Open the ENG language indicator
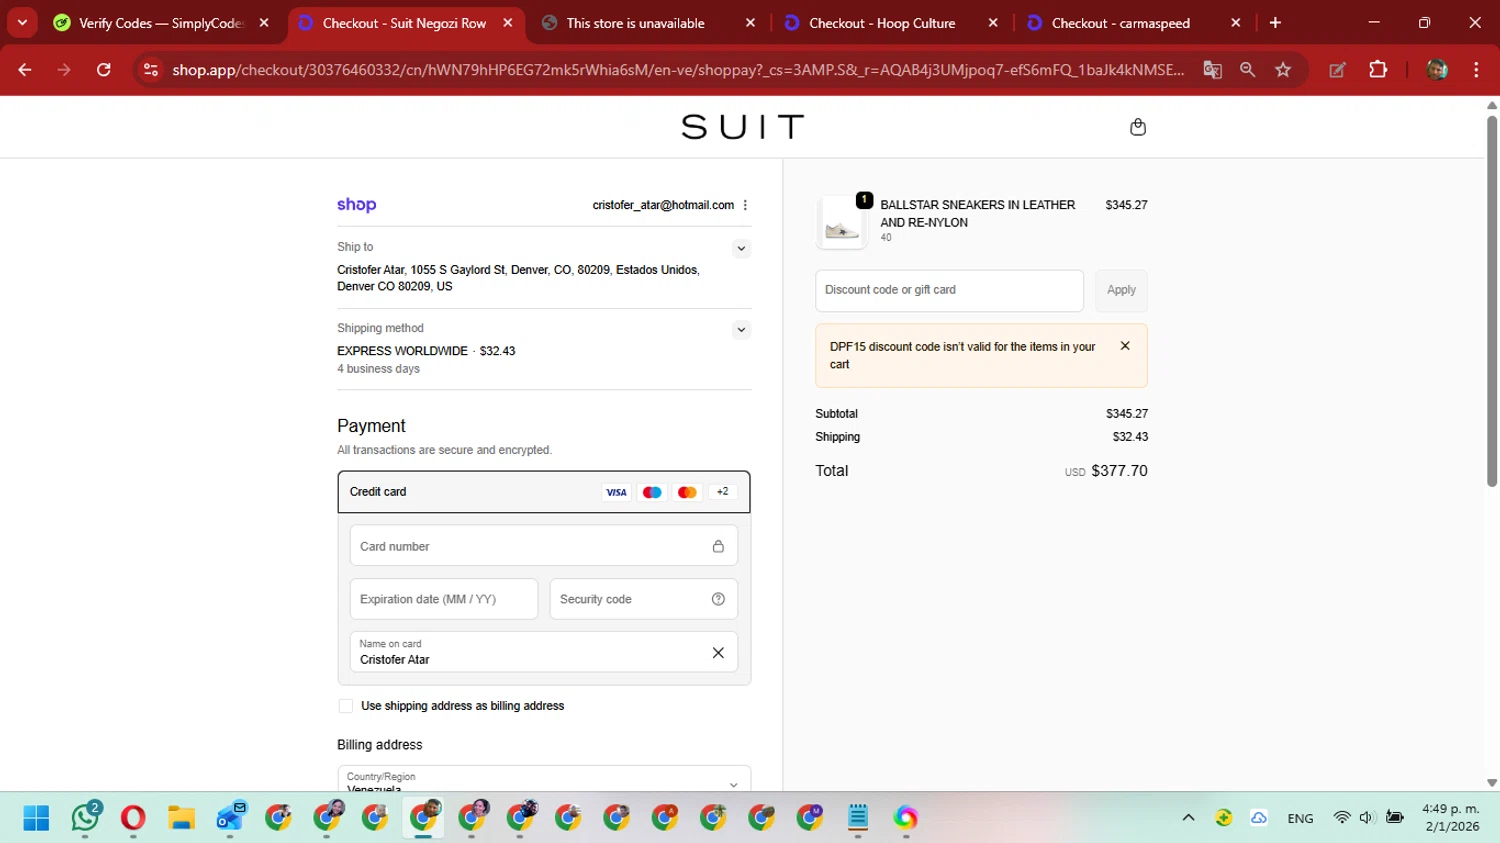 point(1300,818)
